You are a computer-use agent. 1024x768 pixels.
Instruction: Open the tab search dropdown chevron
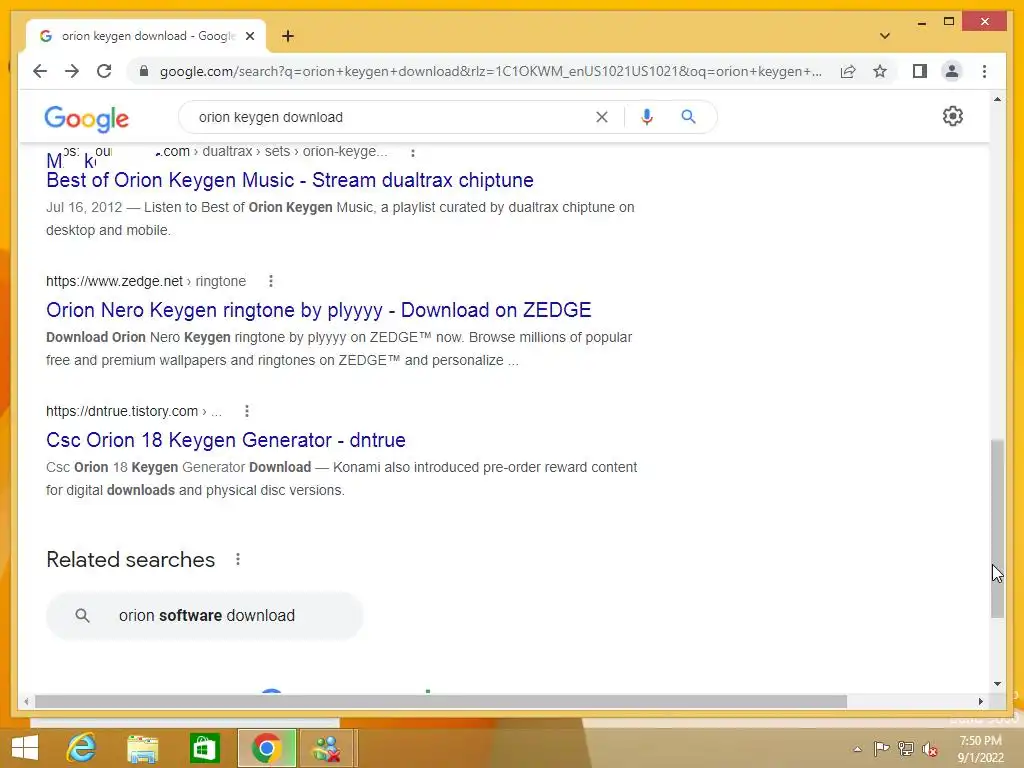coord(884,36)
